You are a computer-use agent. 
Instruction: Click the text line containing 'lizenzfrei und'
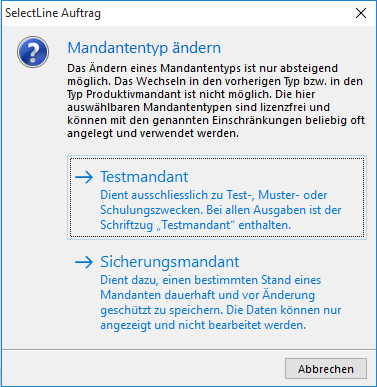198,107
